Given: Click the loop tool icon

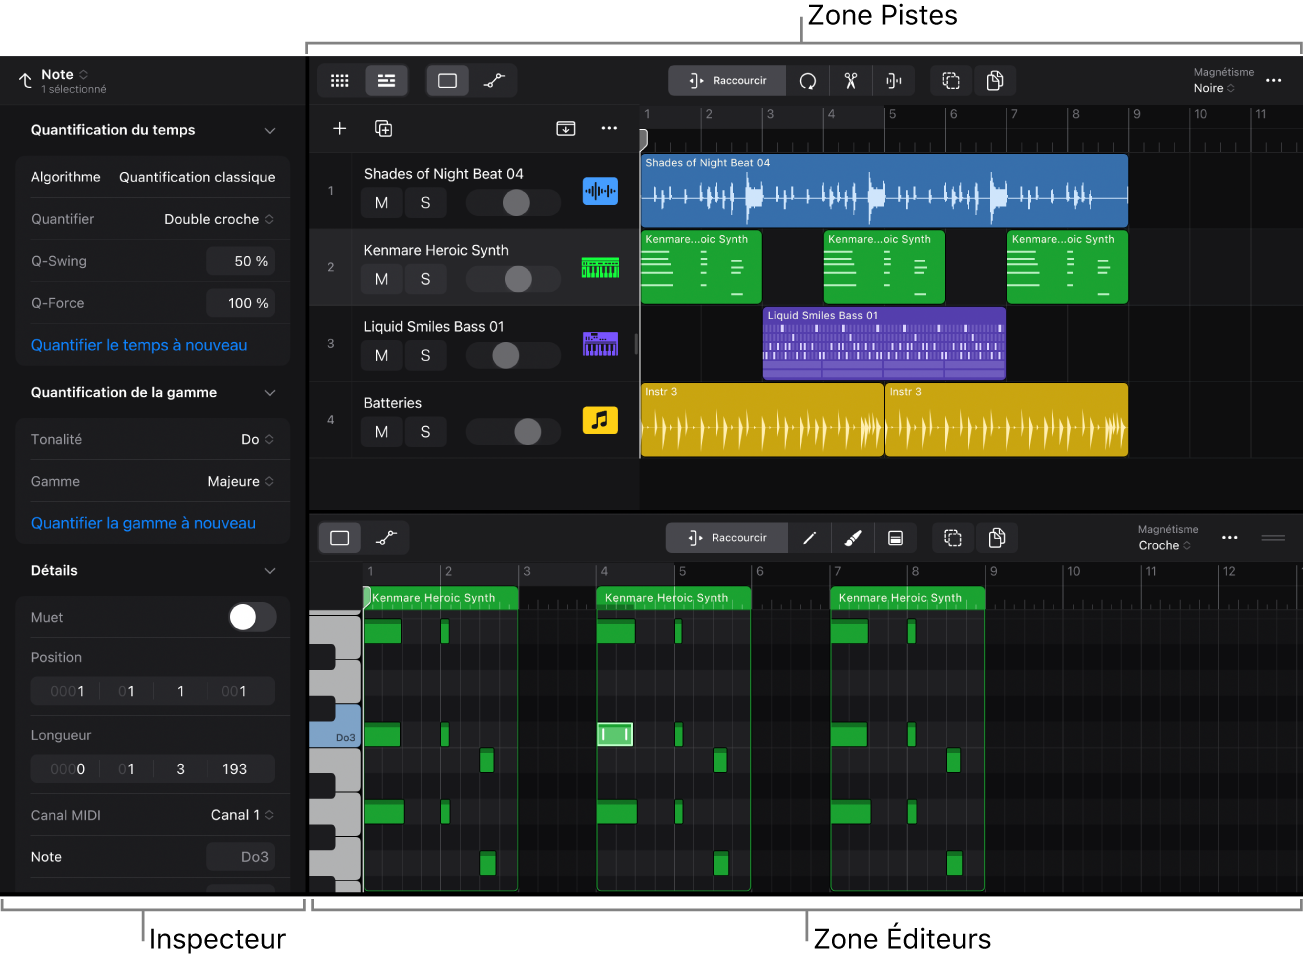Looking at the screenshot, I should click(x=808, y=81).
